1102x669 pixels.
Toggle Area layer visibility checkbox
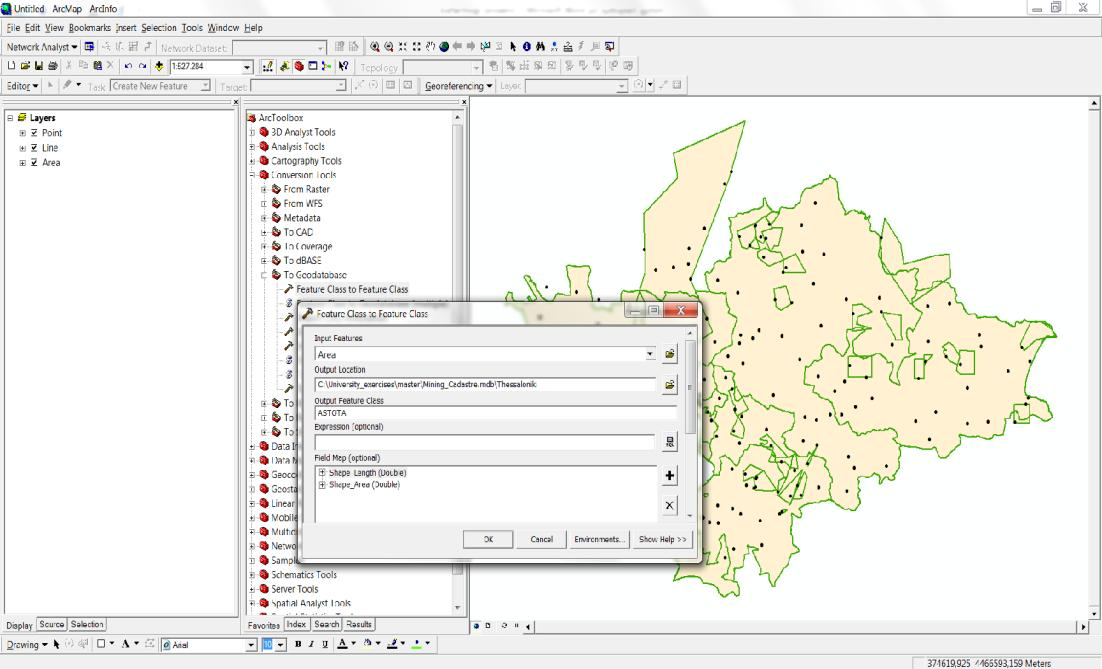pyautogui.click(x=34, y=162)
